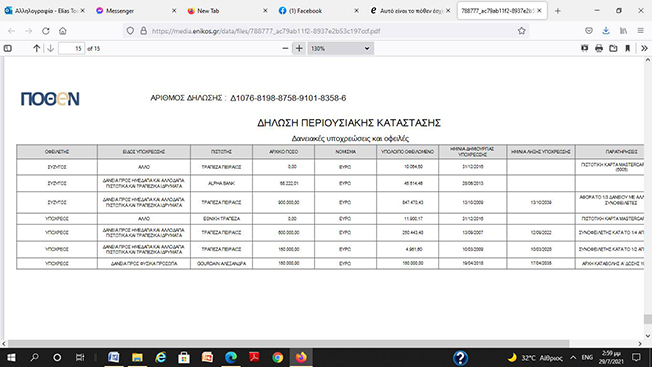Viewport: 652px width, 367px height.
Task: Expand the PDF tools menu chevrons
Action: (x=644, y=49)
